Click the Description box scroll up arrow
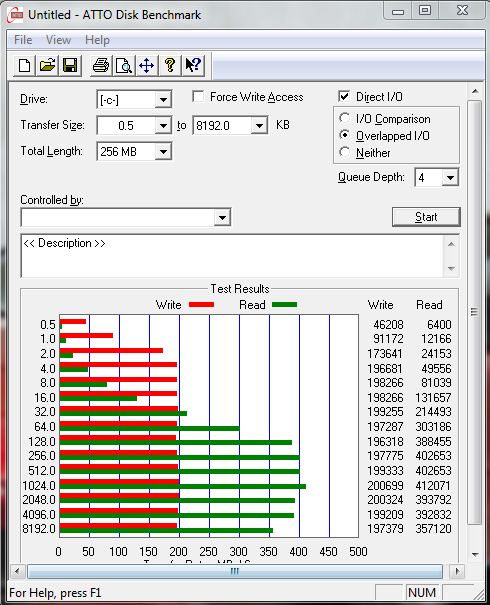The width and height of the screenshot is (490, 605). tap(451, 244)
